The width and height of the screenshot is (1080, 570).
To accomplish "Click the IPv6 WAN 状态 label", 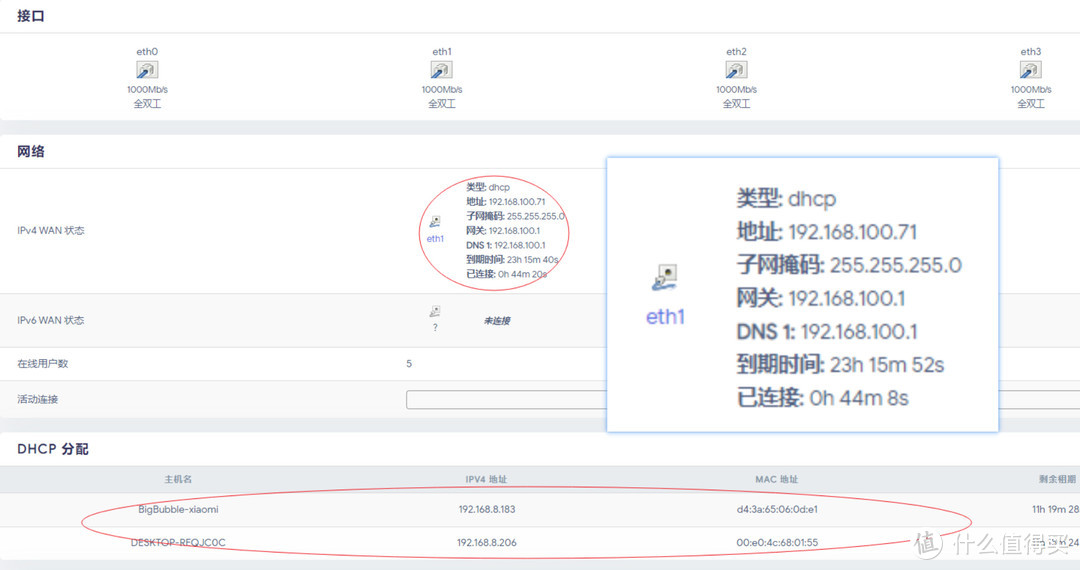I will click(x=51, y=320).
